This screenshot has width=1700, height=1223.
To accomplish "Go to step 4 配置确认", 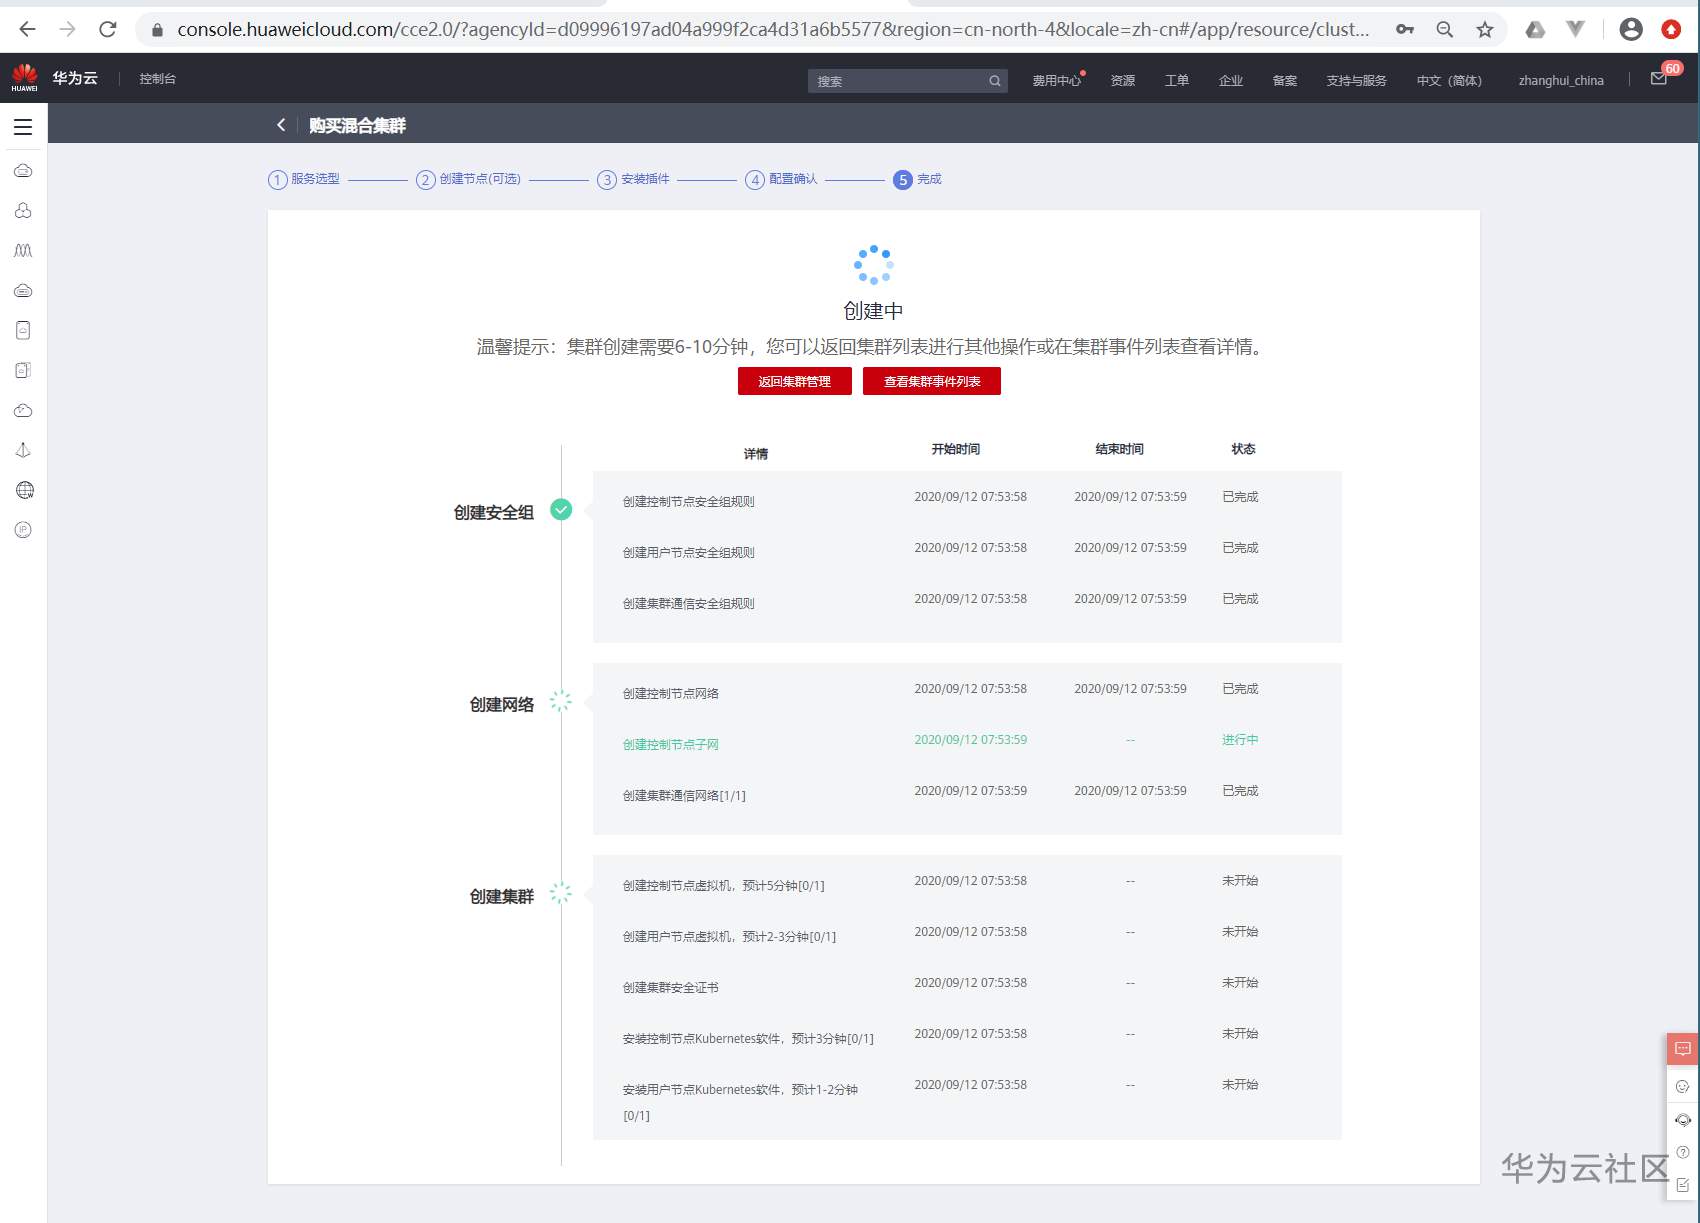I will point(782,179).
